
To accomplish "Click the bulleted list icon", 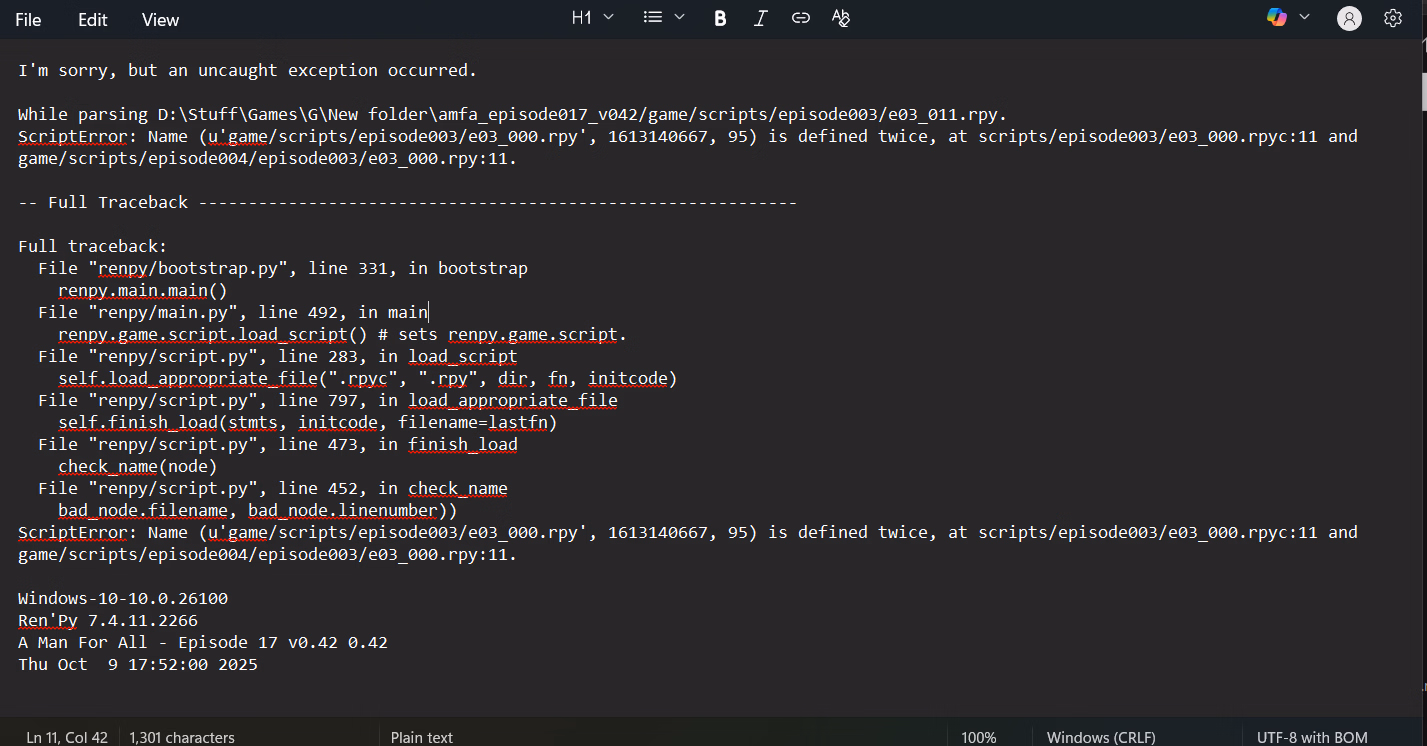I will [x=653, y=18].
